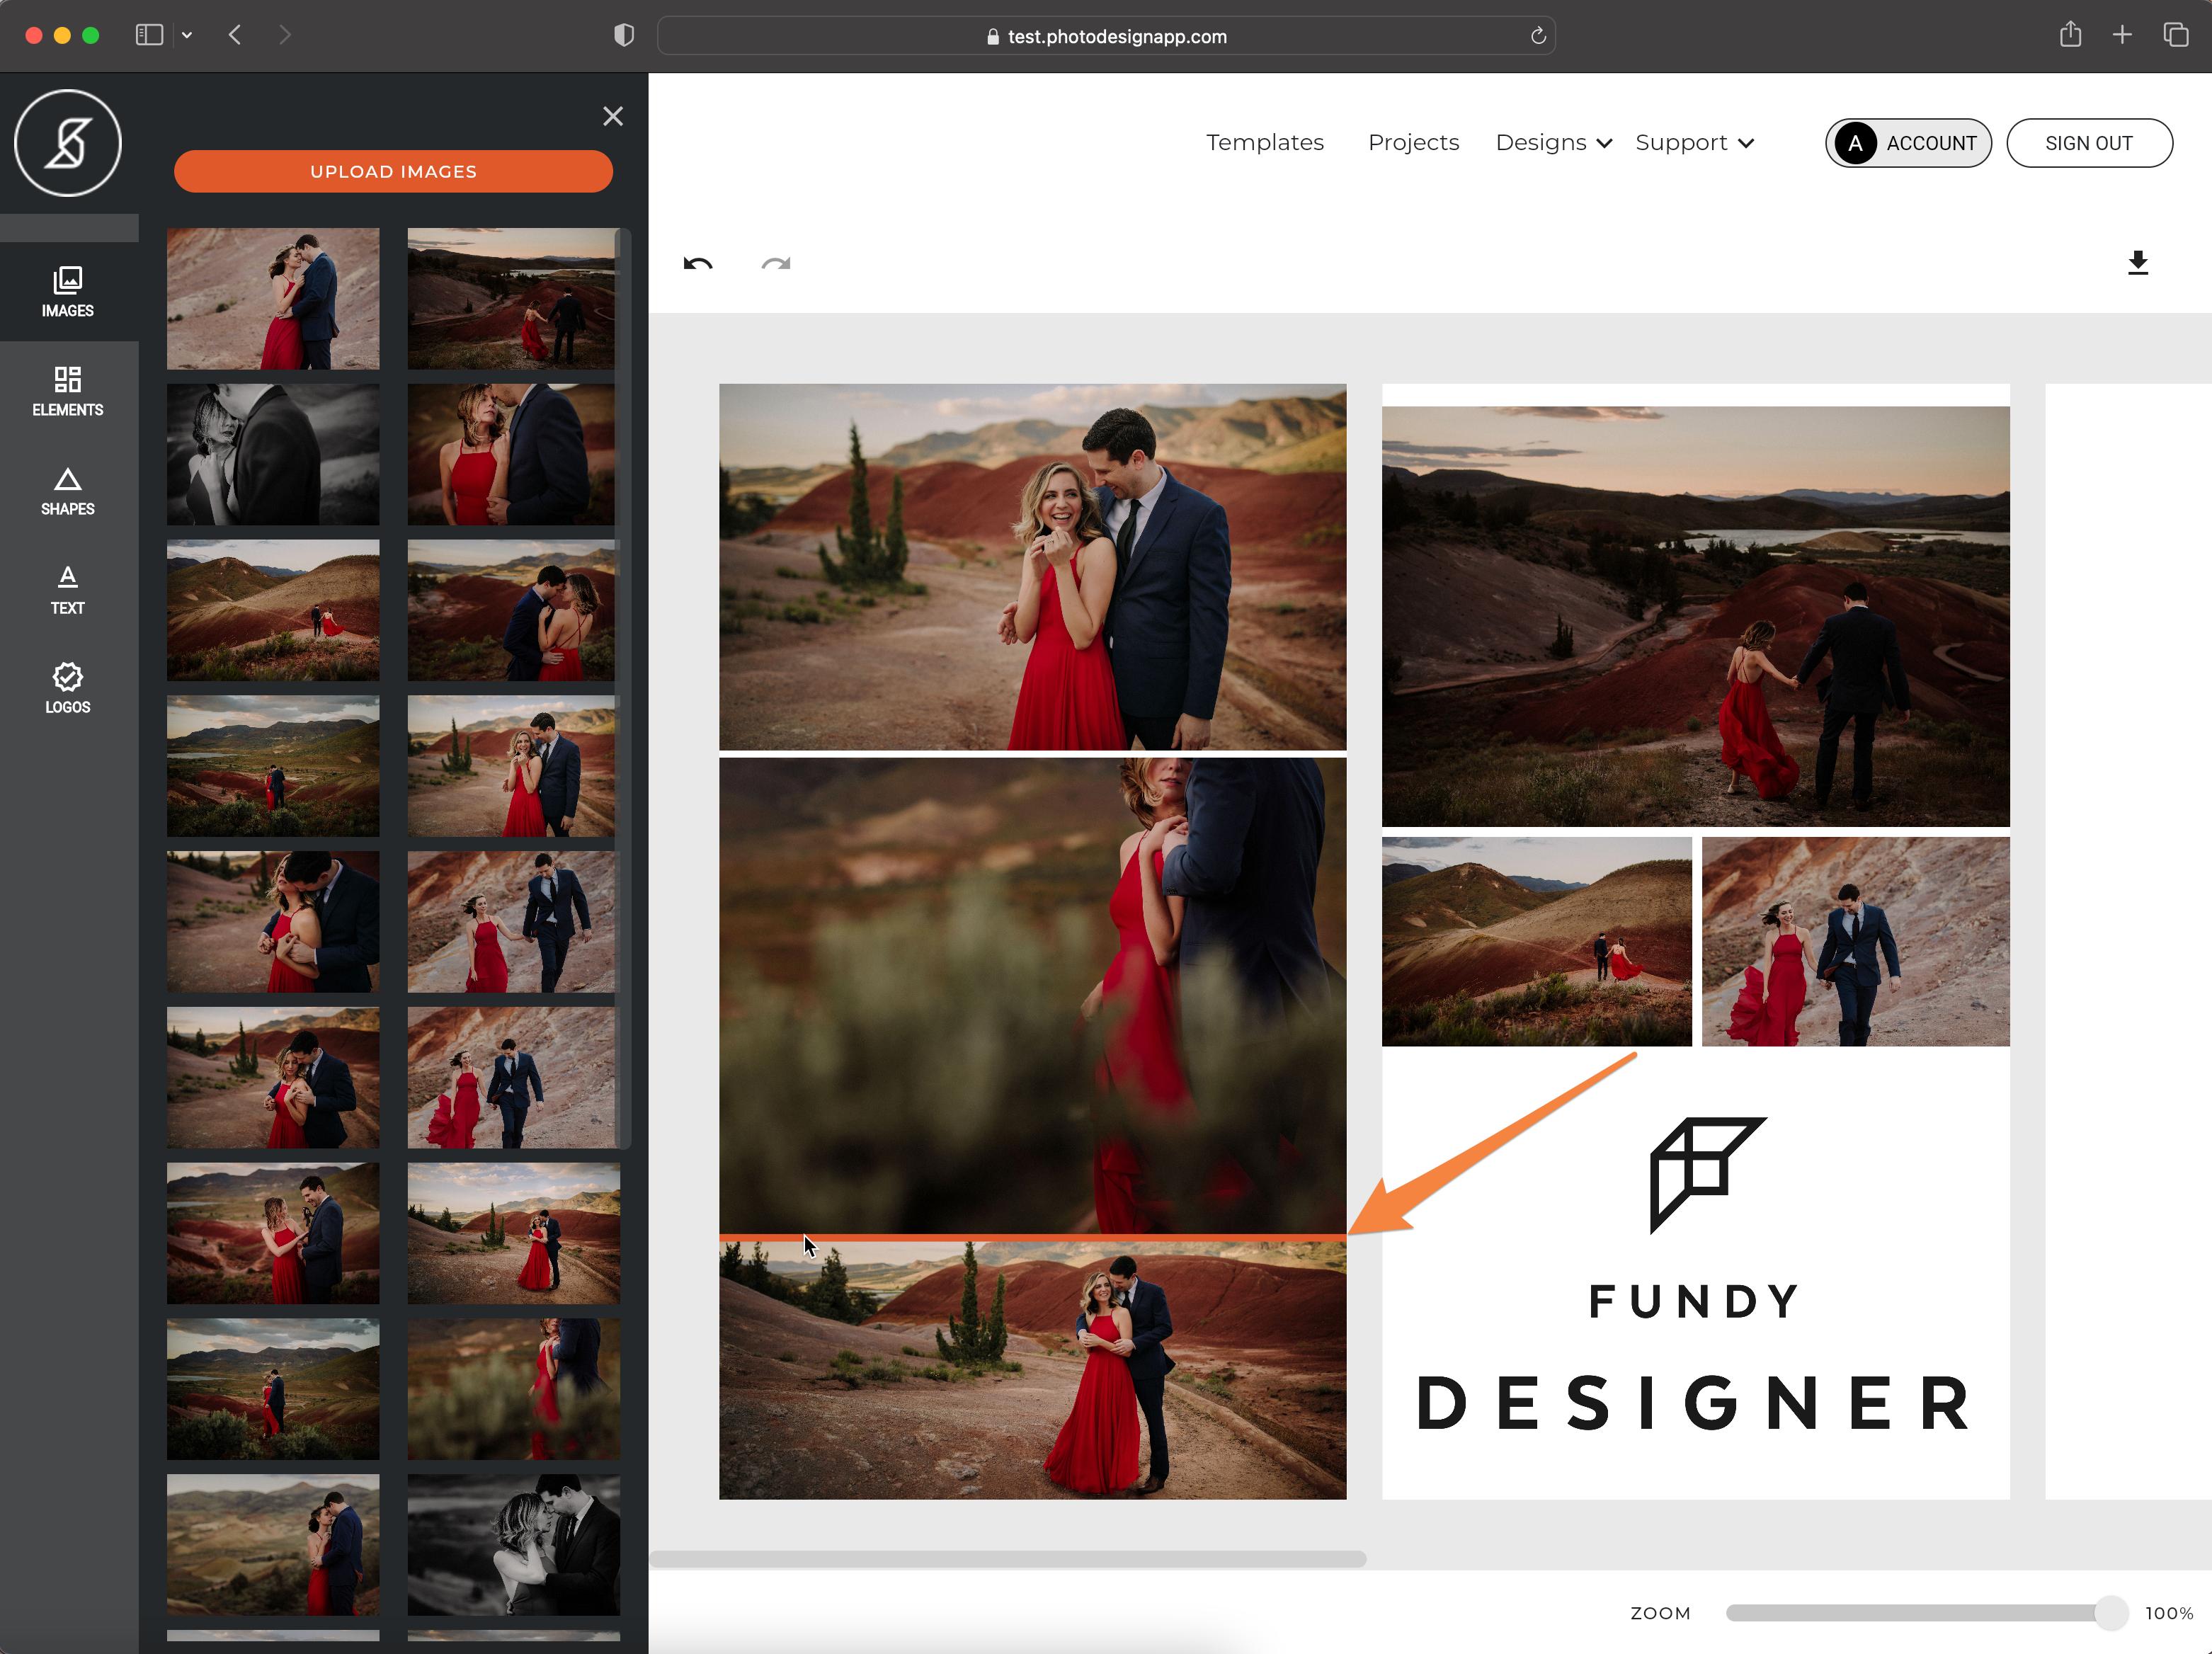
Task: Click the A account avatar icon
Action: (x=1855, y=143)
